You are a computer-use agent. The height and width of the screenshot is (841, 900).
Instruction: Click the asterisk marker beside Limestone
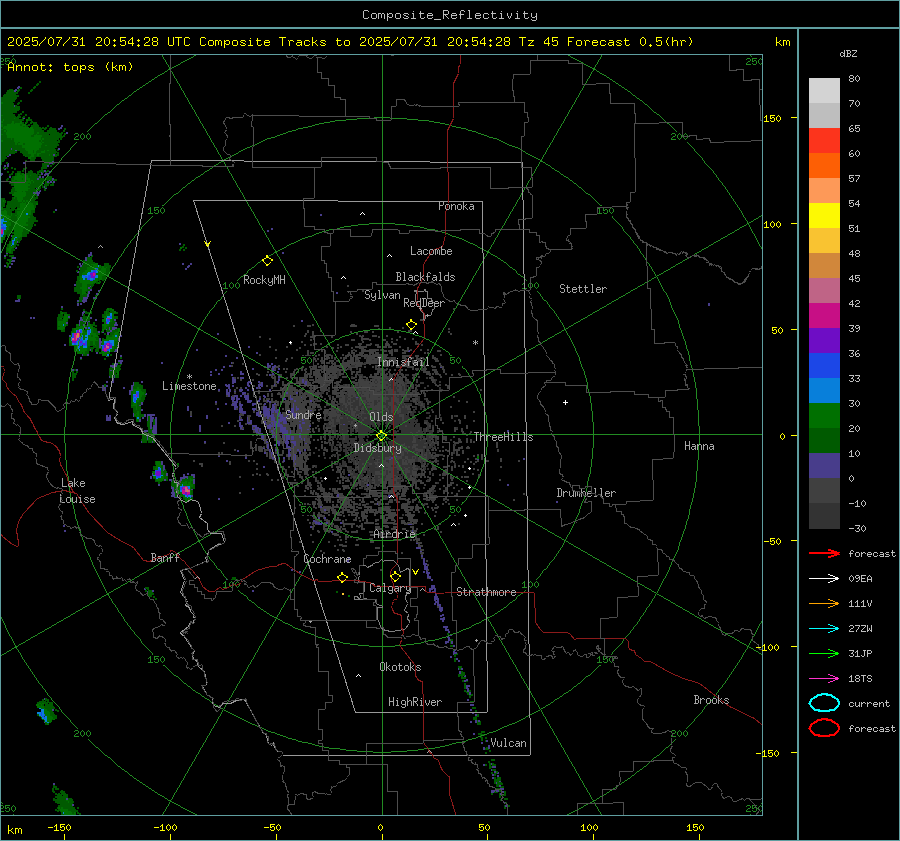189,377
